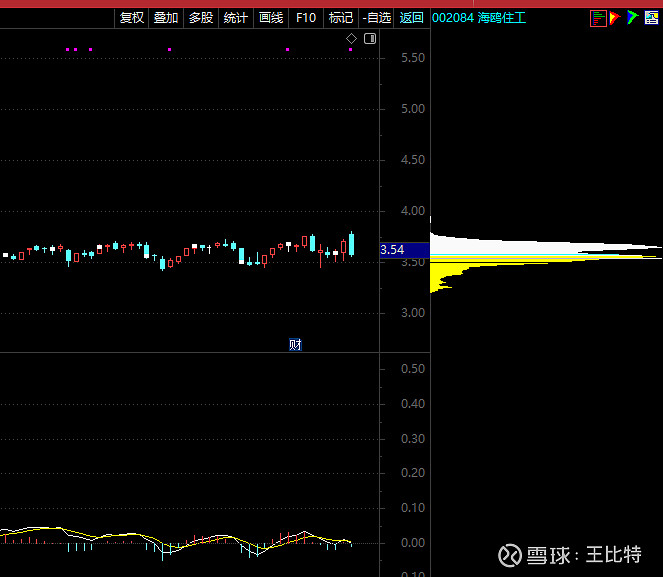Click the 0.50 indicator axis label
663x577 pixels.
(413, 369)
